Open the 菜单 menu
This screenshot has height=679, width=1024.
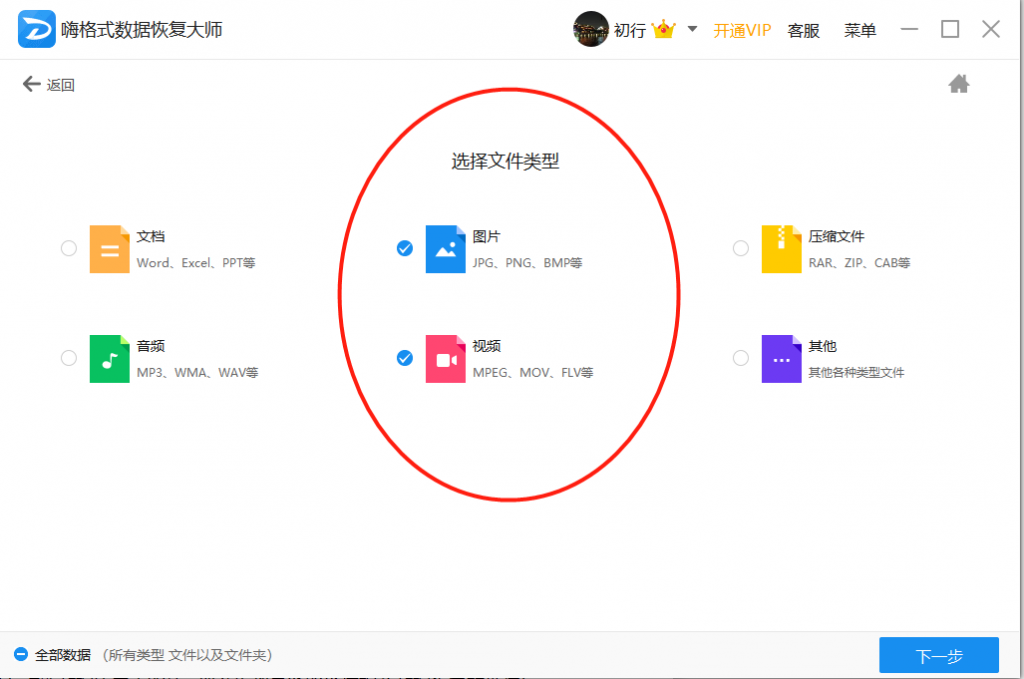pyautogui.click(x=859, y=30)
